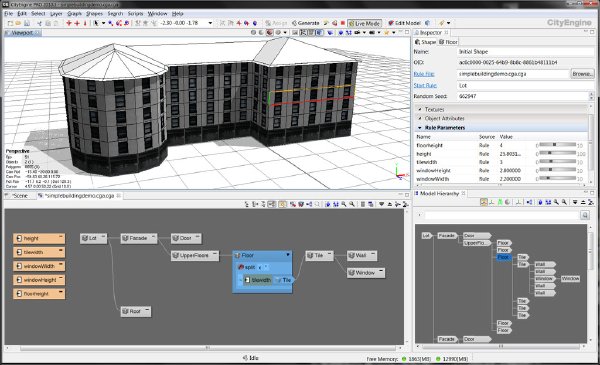Click the trash icon in graph editor toolbar
The image size is (600, 365).
click(x=363, y=205)
